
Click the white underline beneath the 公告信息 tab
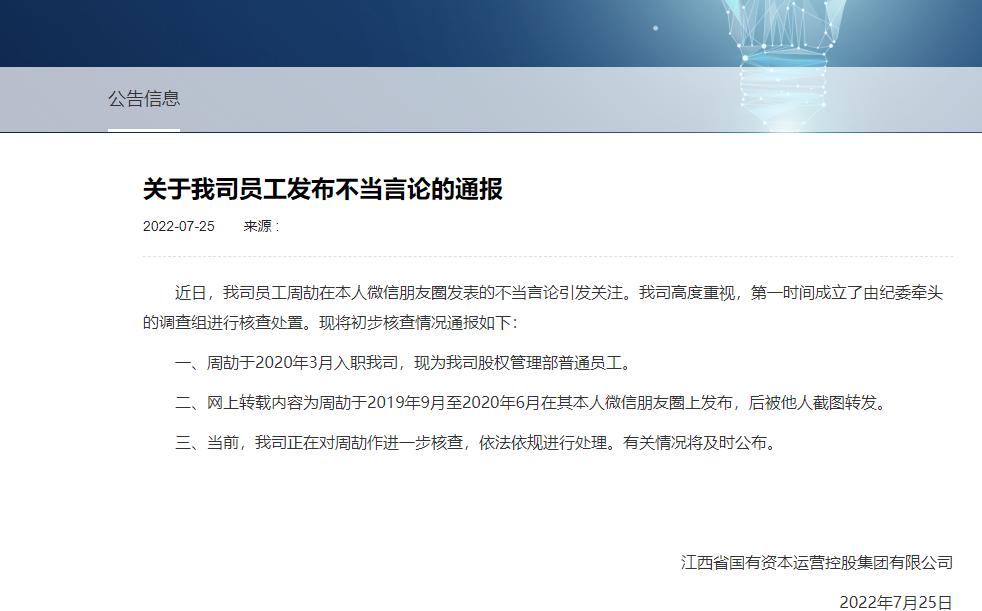pyautogui.click(x=144, y=130)
